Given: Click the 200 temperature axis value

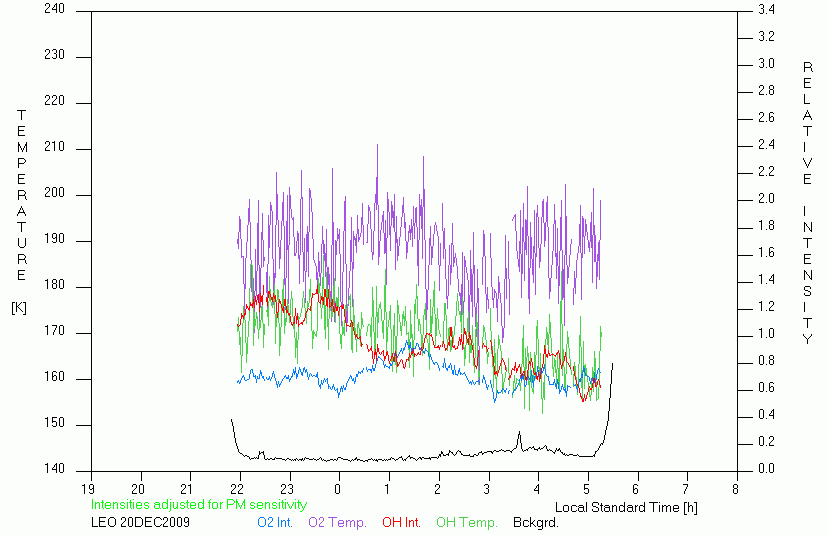Looking at the screenshot, I should point(54,193).
